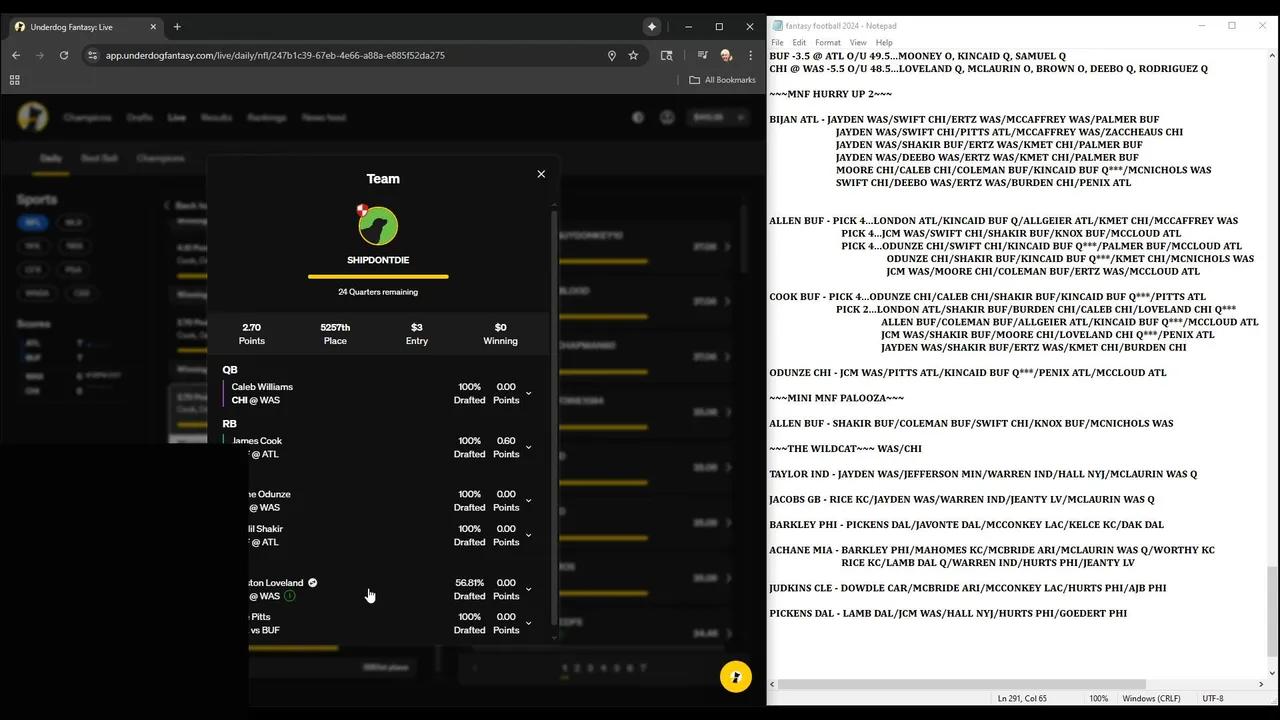This screenshot has width=1280, height=720.
Task: Click the Team popup scroll-down arrow
Action: [x=554, y=636]
